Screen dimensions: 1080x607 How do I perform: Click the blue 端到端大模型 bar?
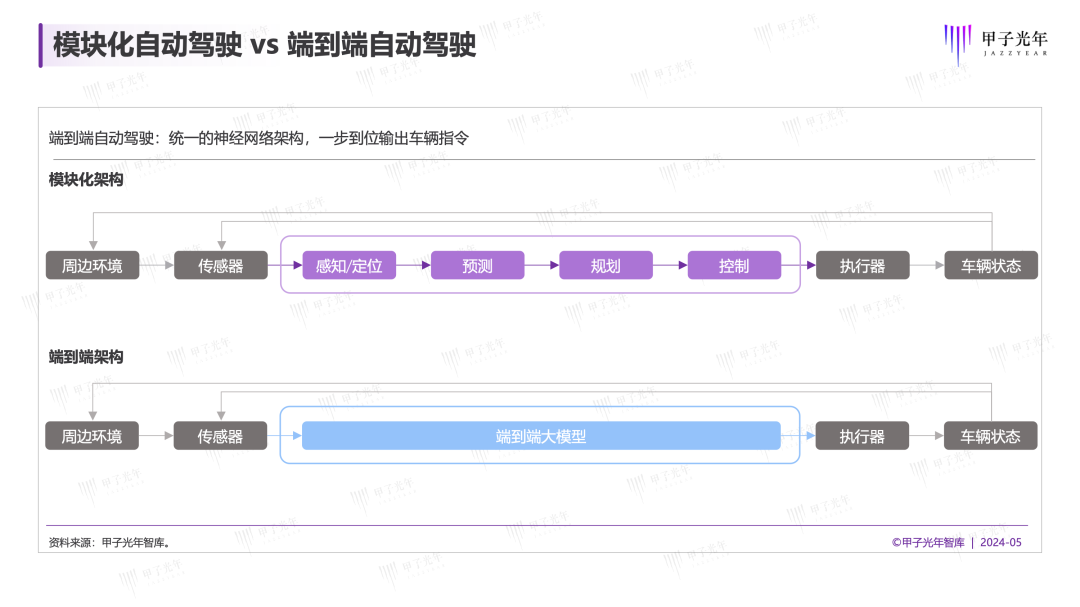tap(541, 436)
